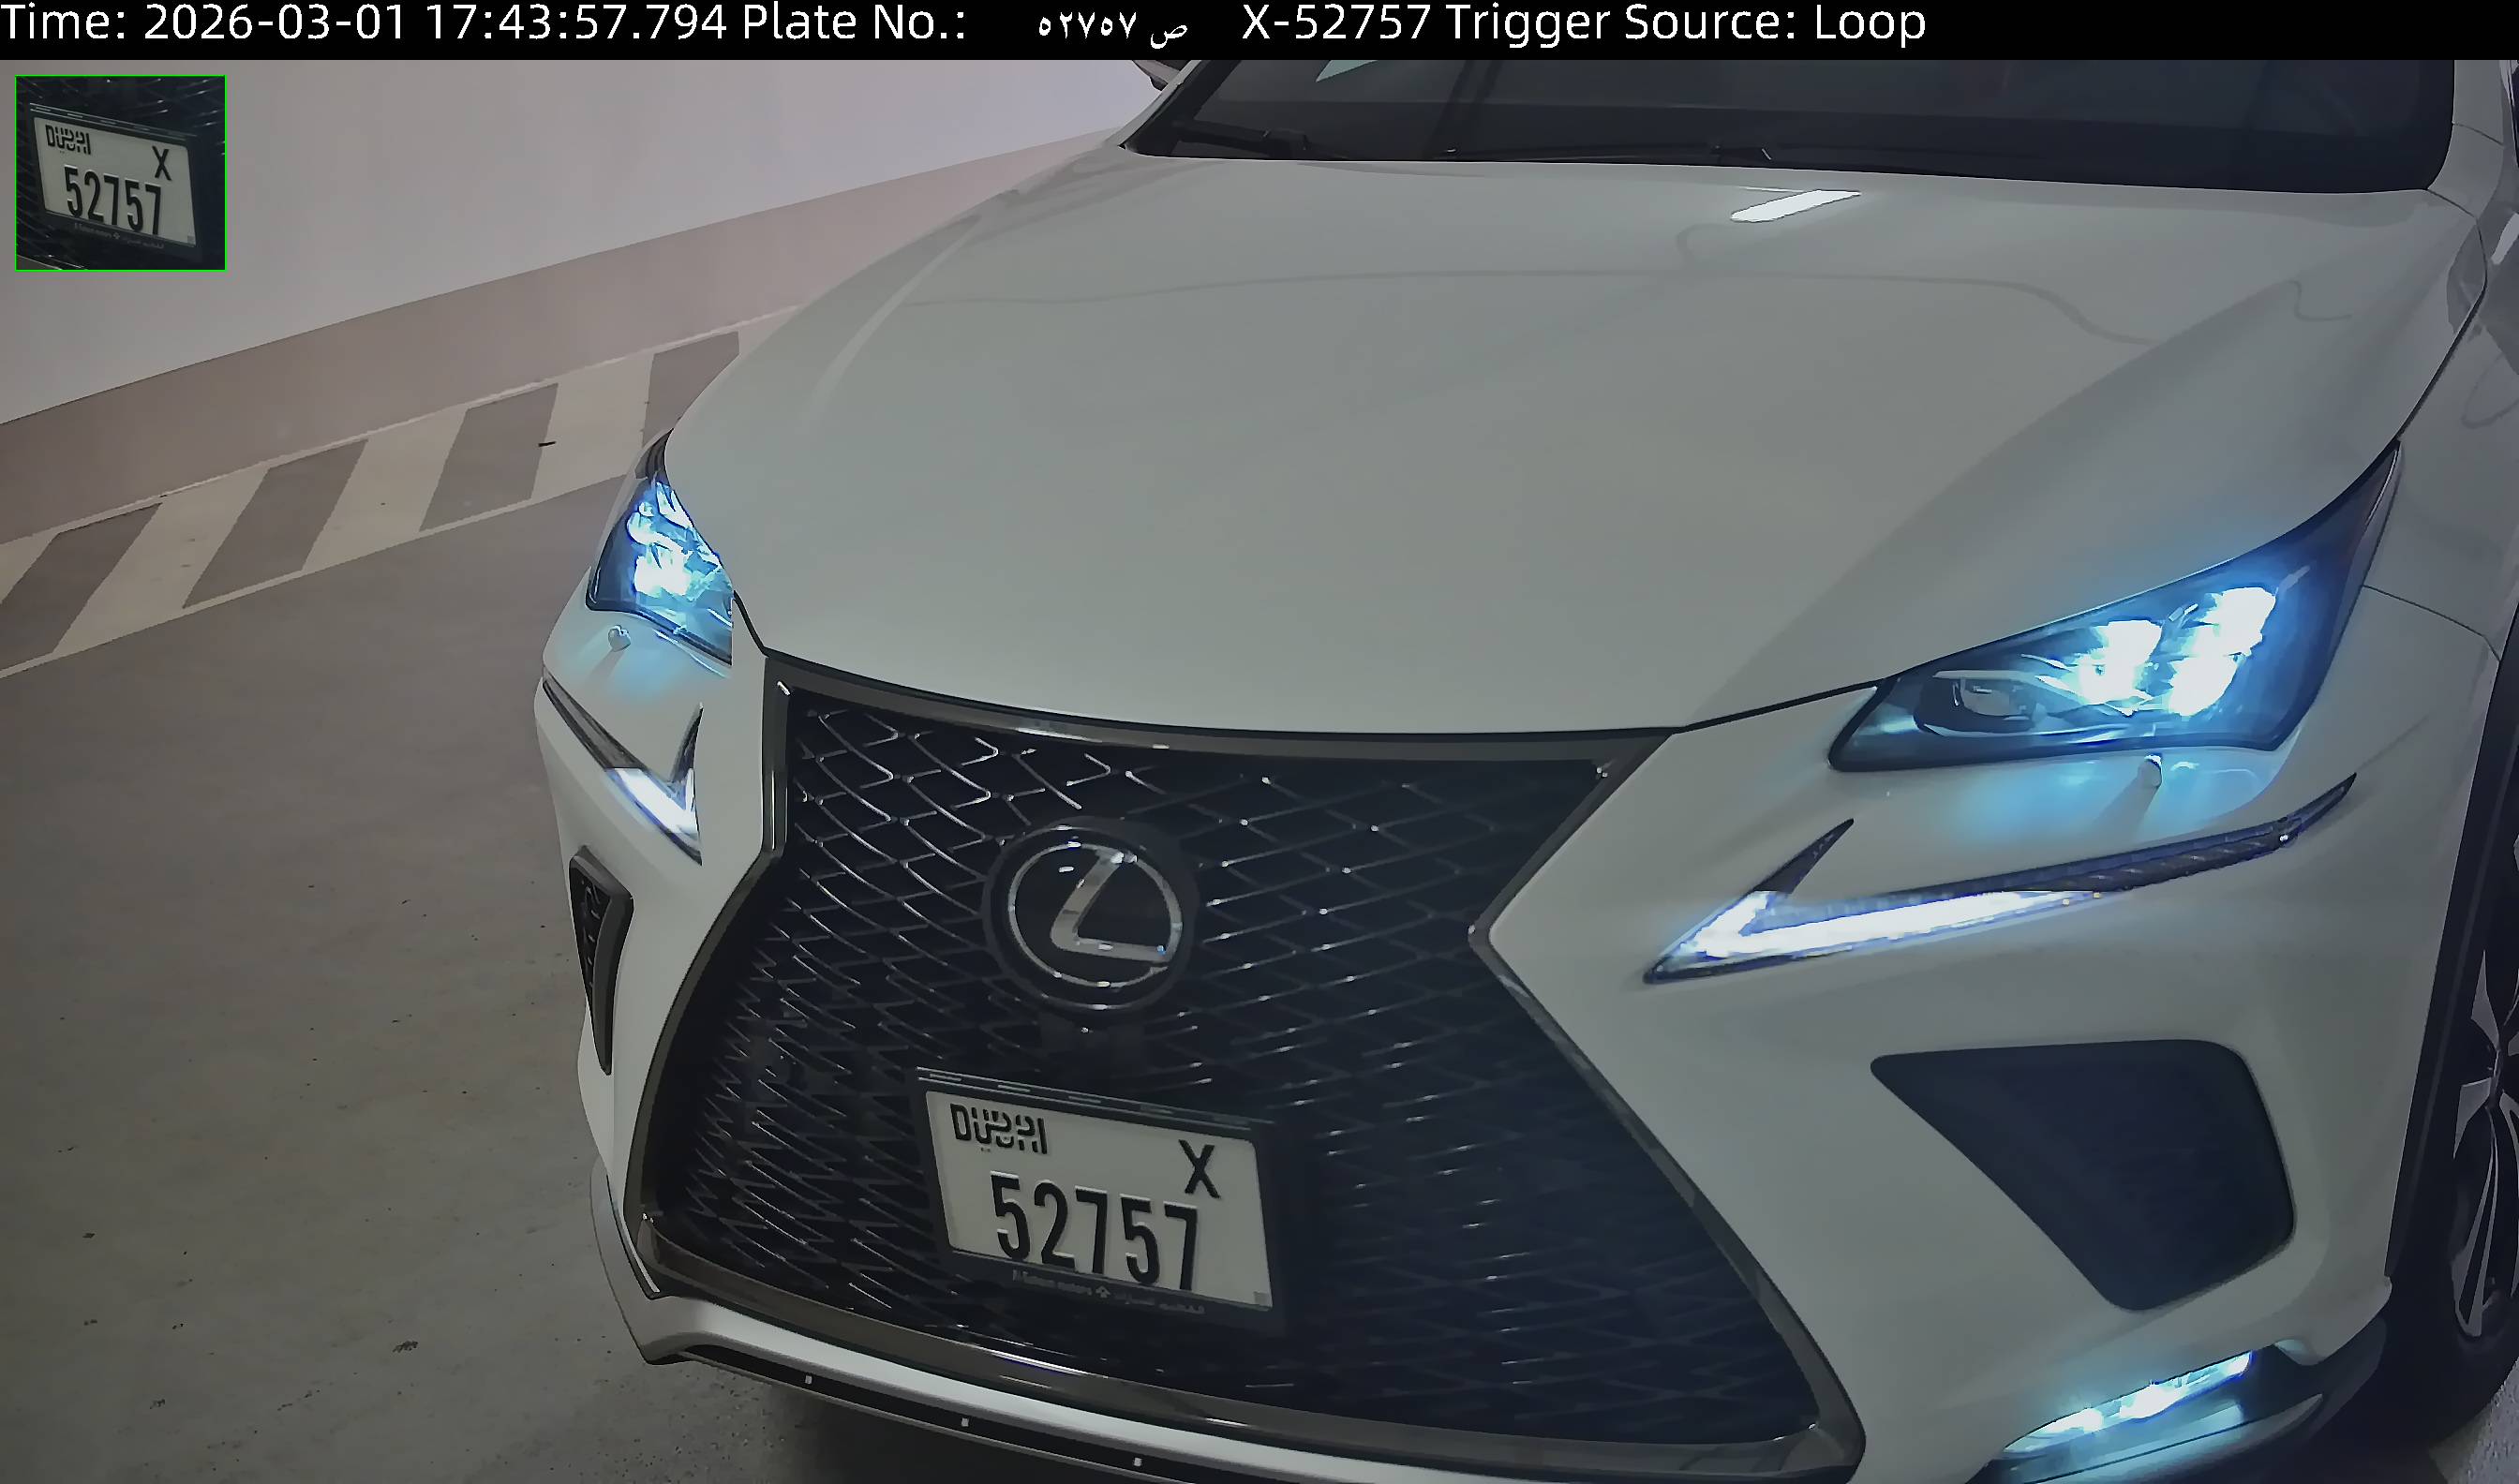The image size is (2519, 1484).
Task: Click the license plate thumbnail in corner
Action: [x=120, y=172]
